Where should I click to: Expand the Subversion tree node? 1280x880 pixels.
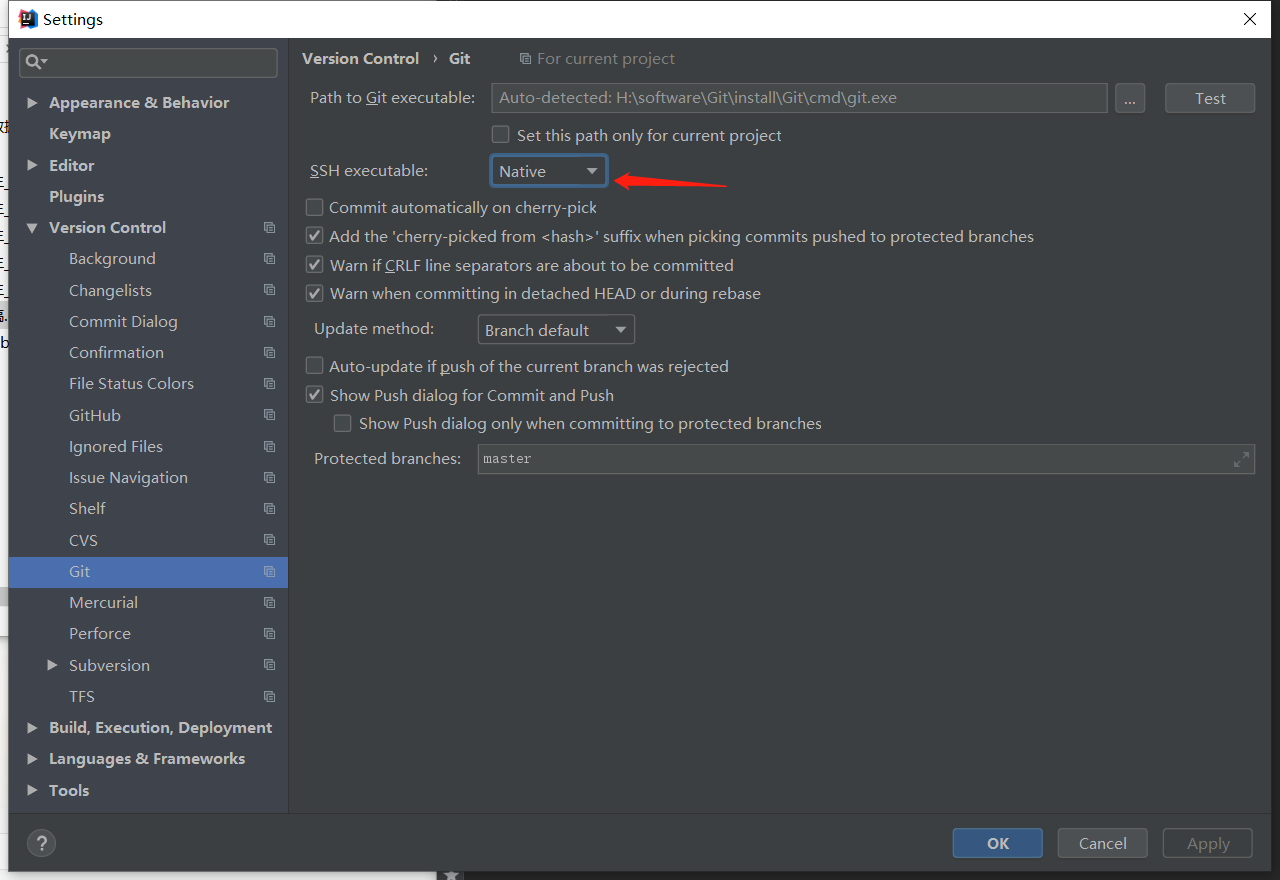pos(53,664)
